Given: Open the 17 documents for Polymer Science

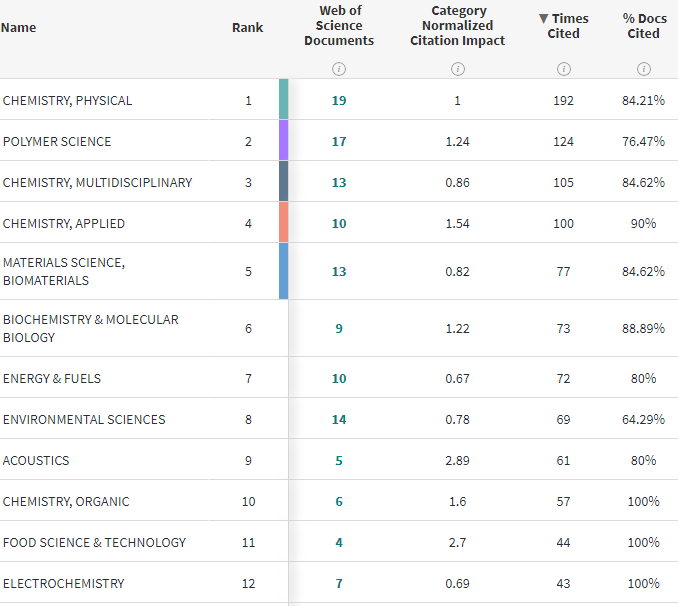Looking at the screenshot, I should pyautogui.click(x=339, y=141).
